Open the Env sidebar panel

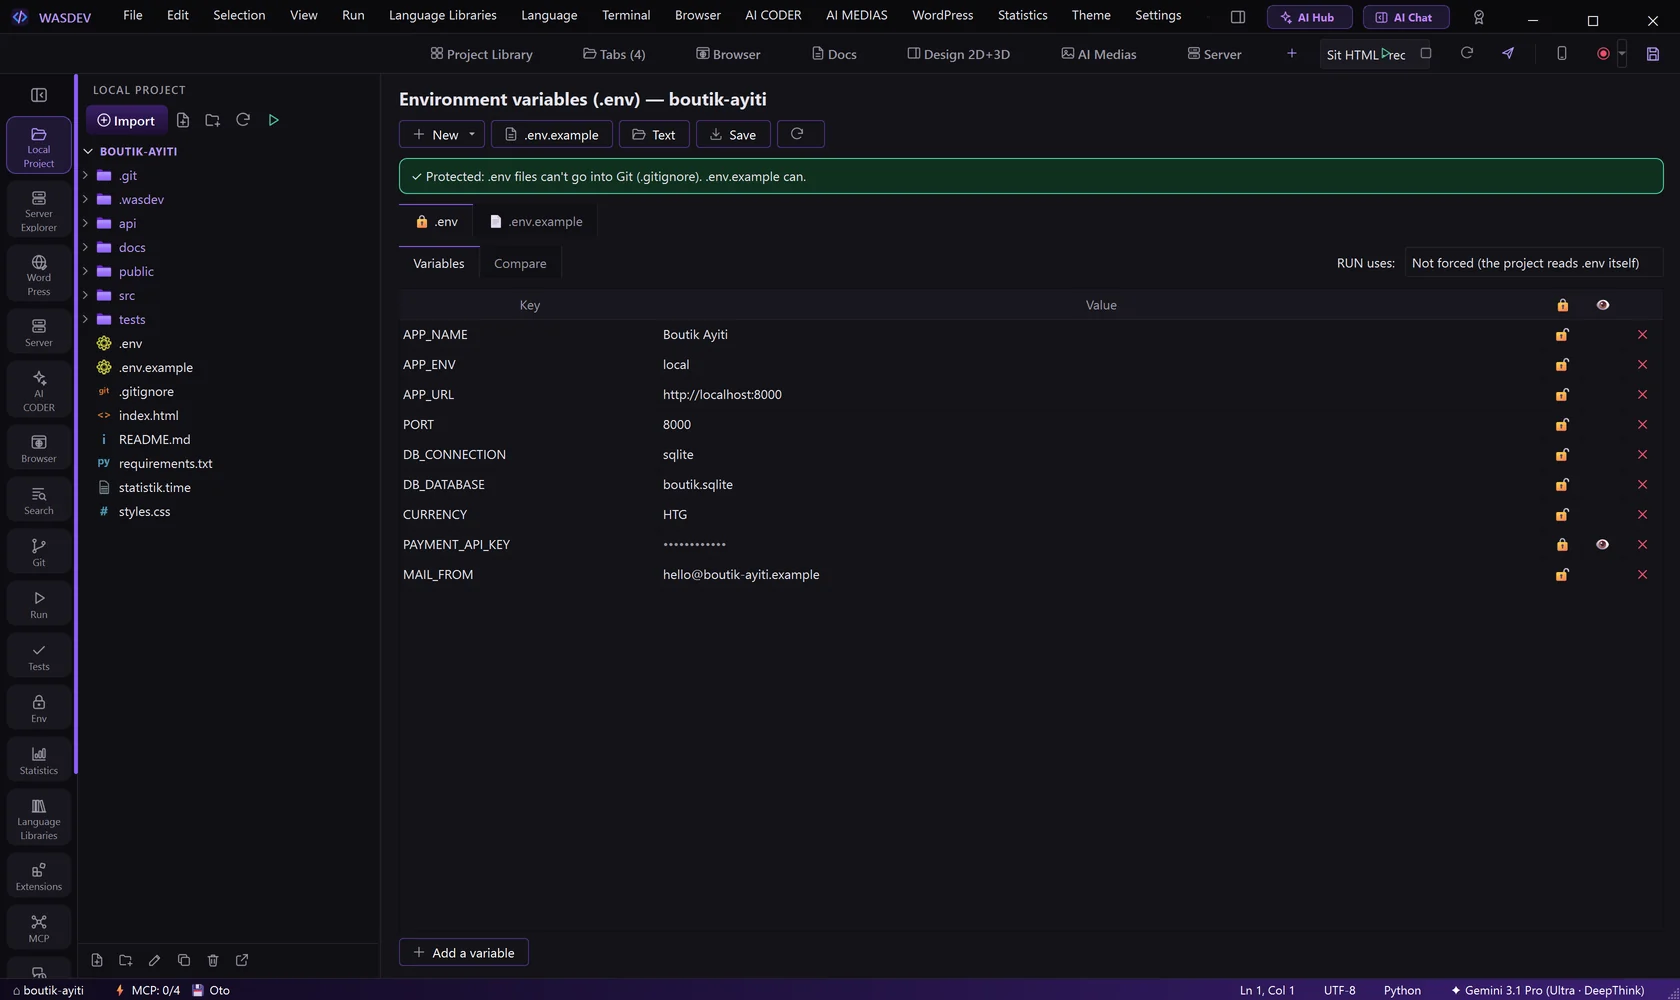point(39,708)
